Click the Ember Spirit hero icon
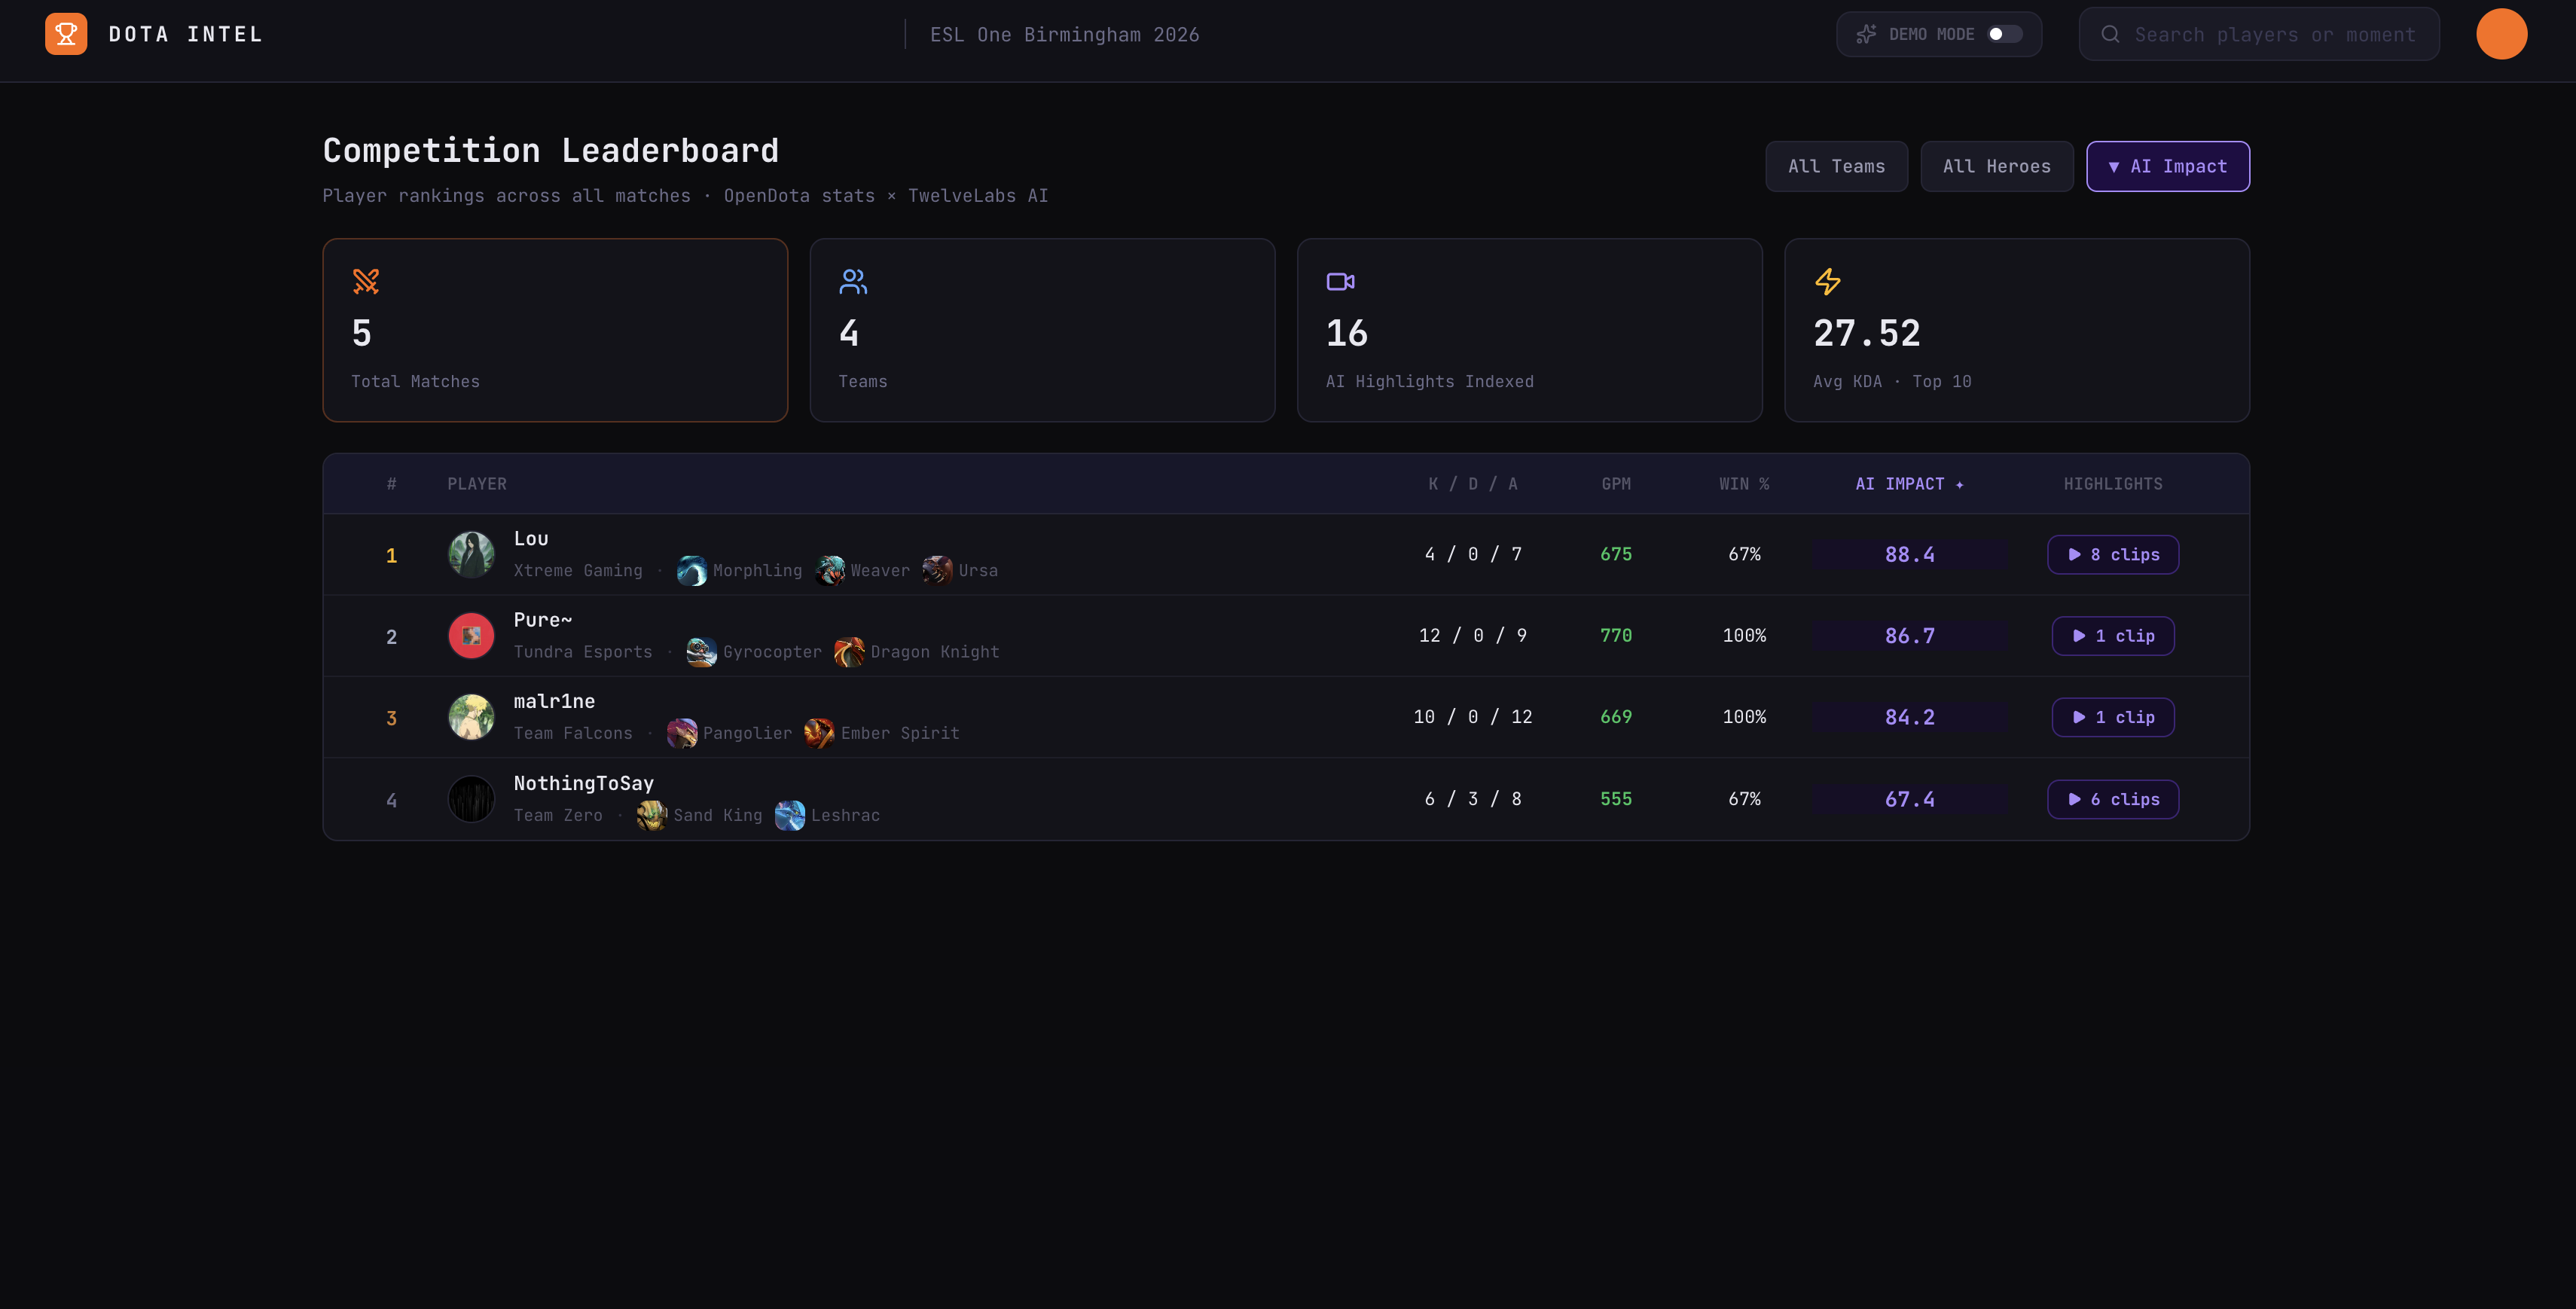The width and height of the screenshot is (2576, 1309). tap(819, 733)
